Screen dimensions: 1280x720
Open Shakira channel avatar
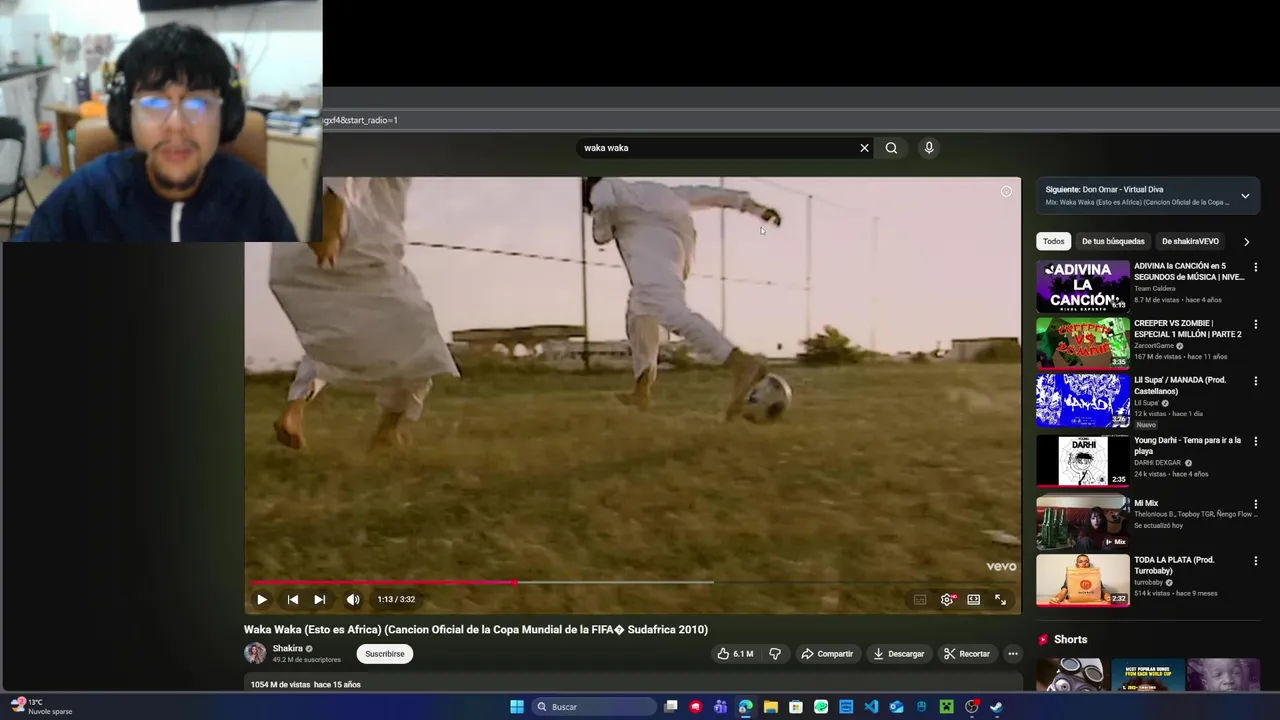[255, 653]
